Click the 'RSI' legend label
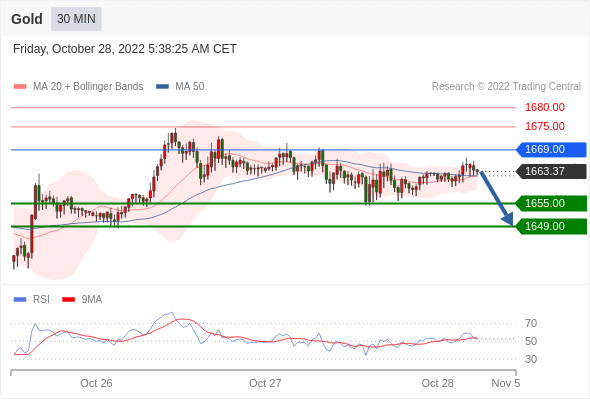Viewport: 590px width, 400px height. [41, 300]
